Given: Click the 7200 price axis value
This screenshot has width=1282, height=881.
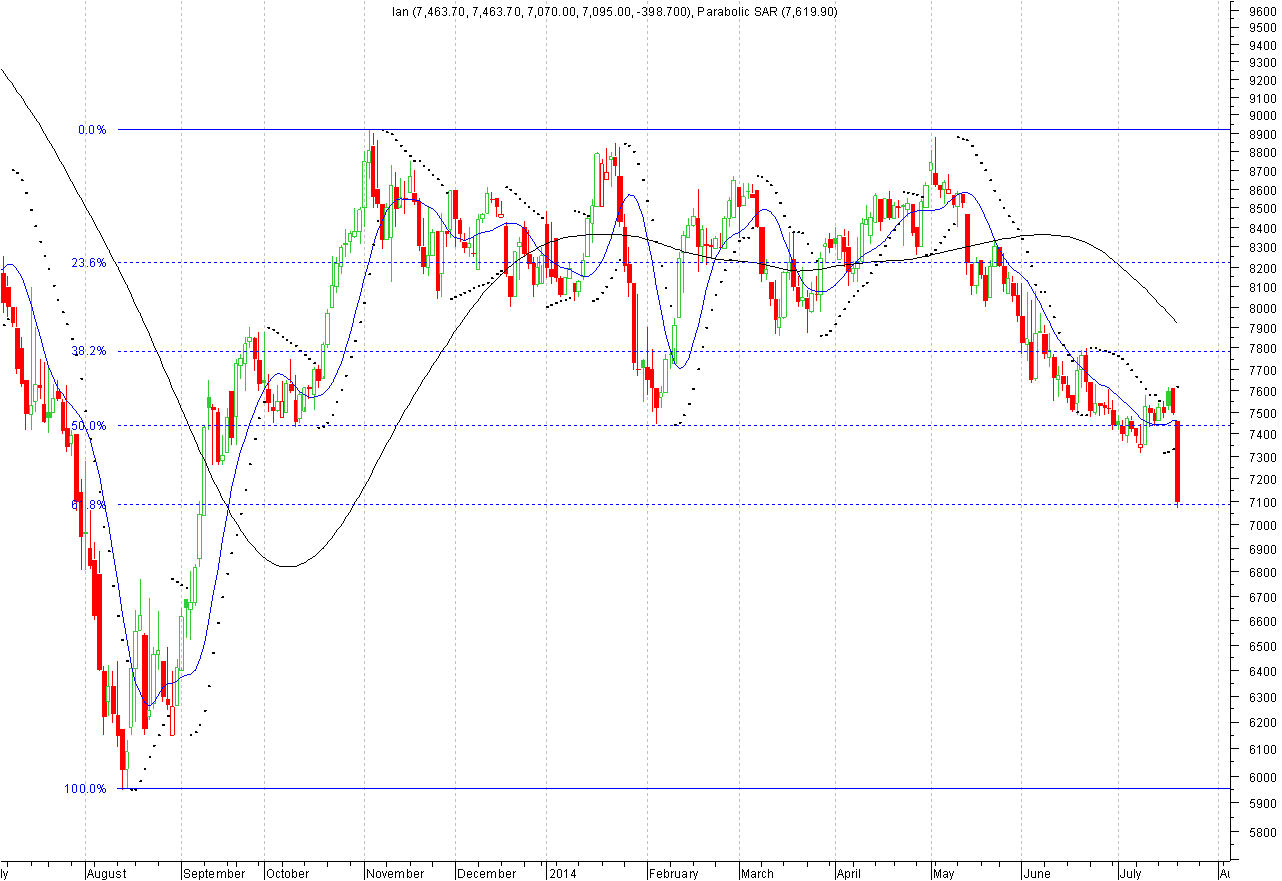Looking at the screenshot, I should coord(1262,480).
